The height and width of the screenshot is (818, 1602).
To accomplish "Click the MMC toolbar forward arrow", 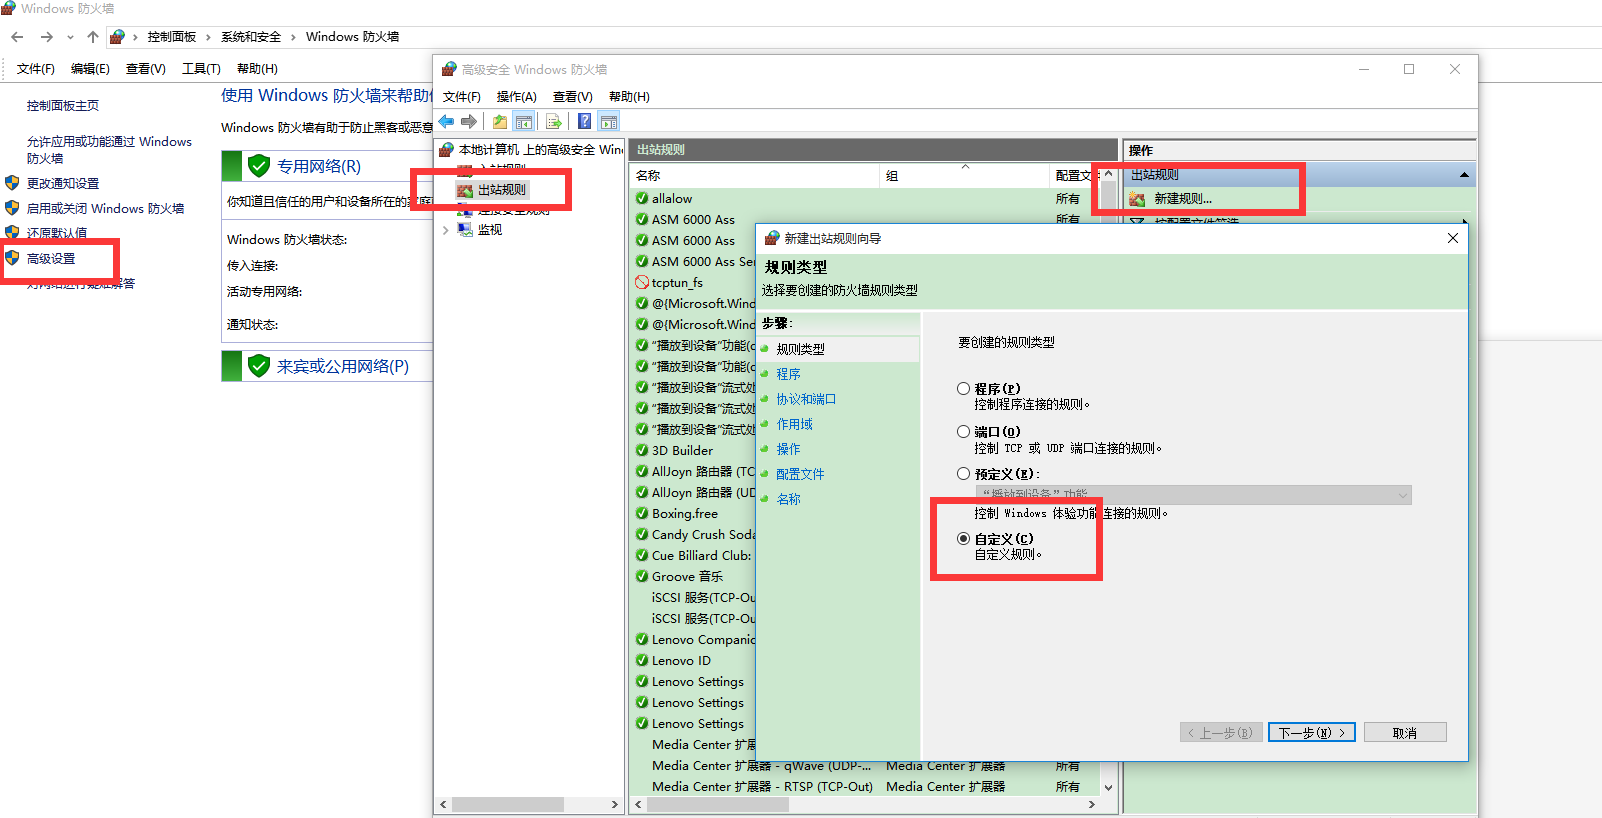I will pos(468,122).
